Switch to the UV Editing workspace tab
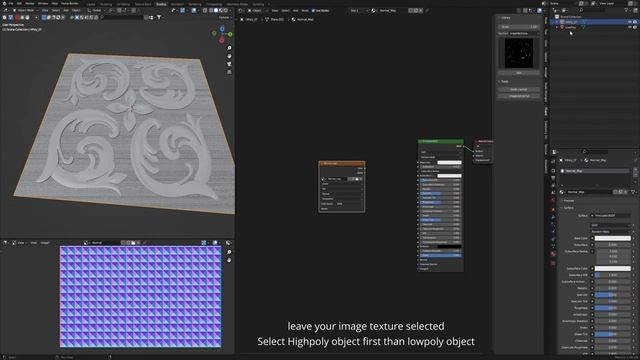640x360 pixels. point(123,4)
